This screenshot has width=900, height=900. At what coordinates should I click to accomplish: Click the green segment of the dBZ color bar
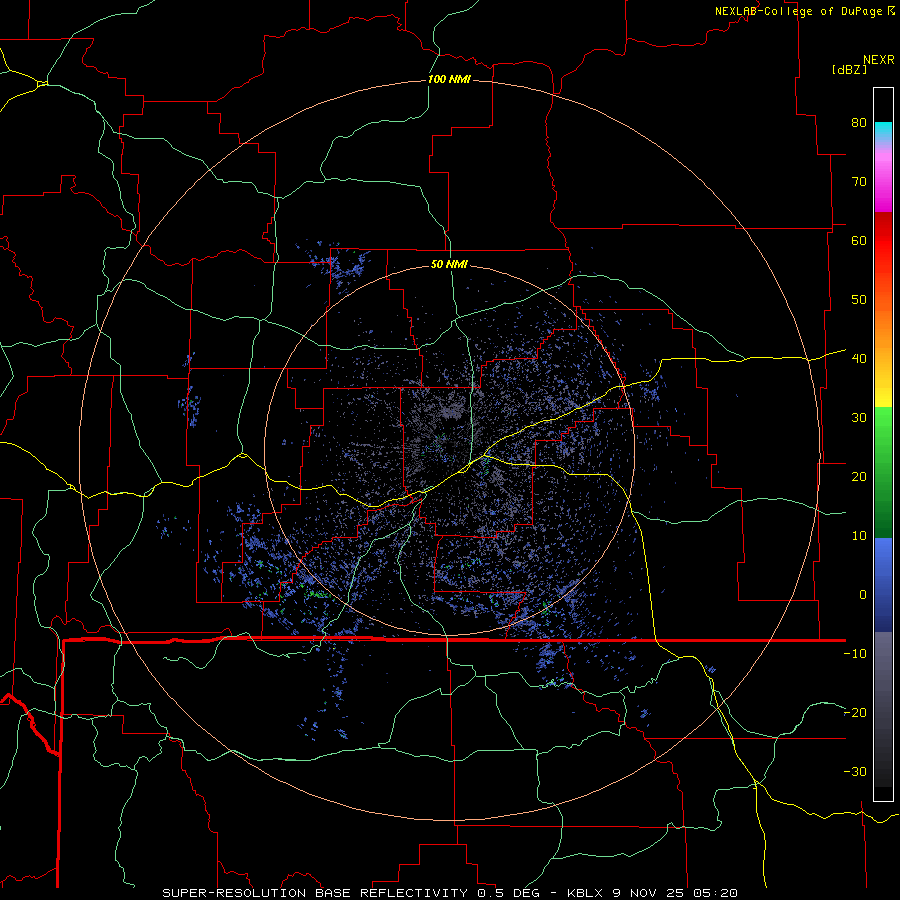pyautogui.click(x=883, y=472)
